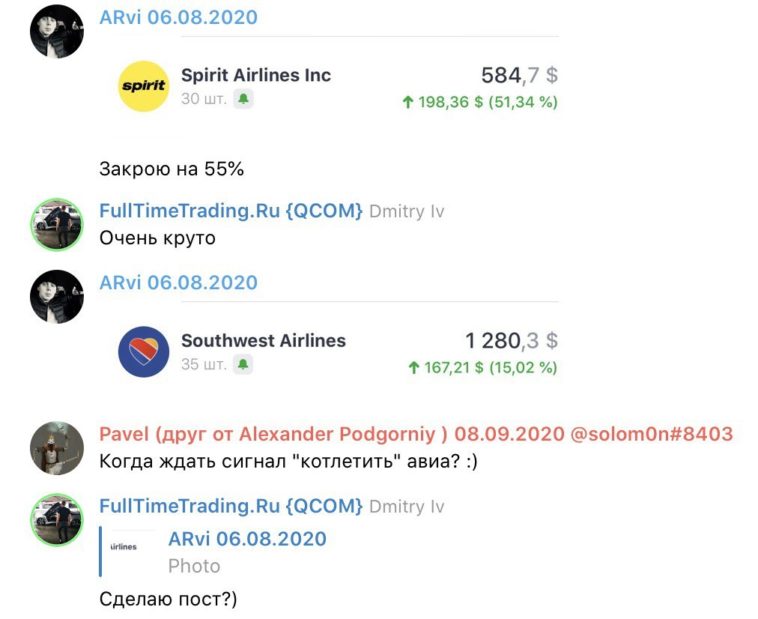Click the FullTimeTrading.Ru name above the quoted reply
This screenshot has width=758, height=619.
[x=231, y=506]
